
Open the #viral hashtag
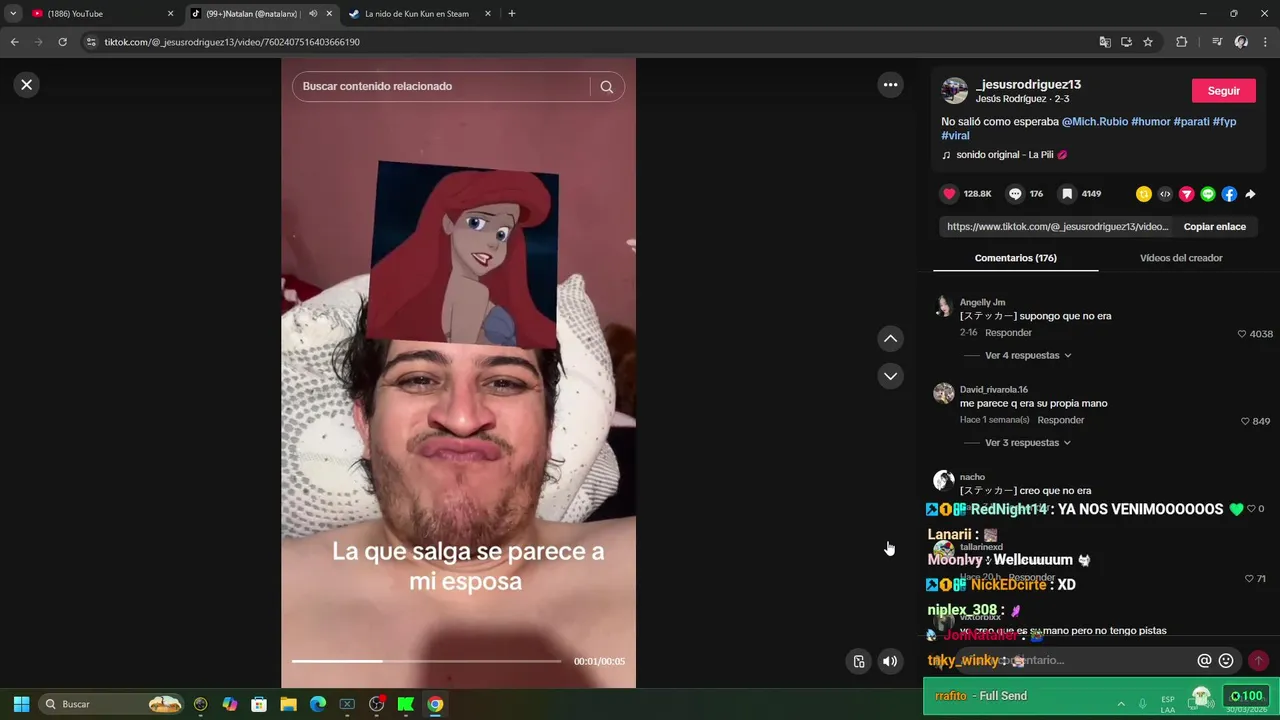(955, 136)
